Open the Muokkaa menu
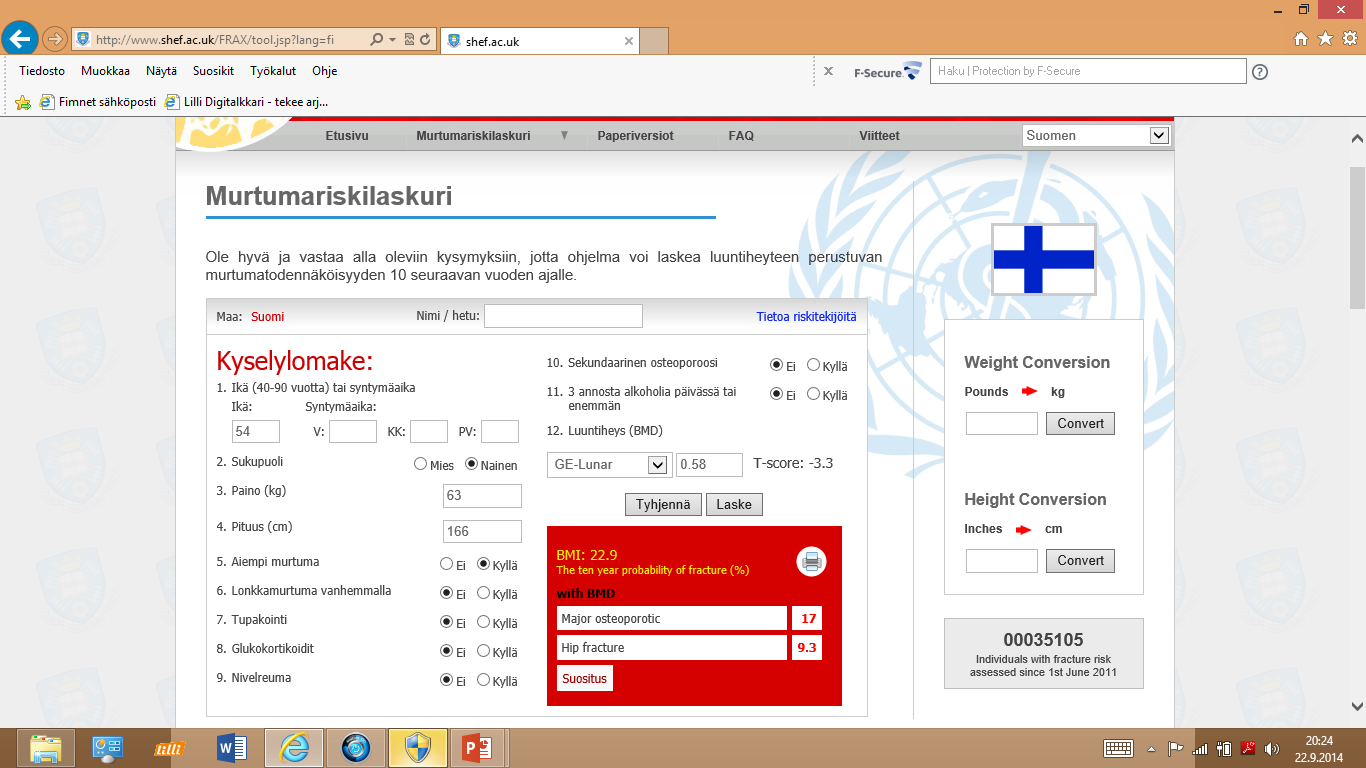The image size is (1366, 768). coord(106,71)
